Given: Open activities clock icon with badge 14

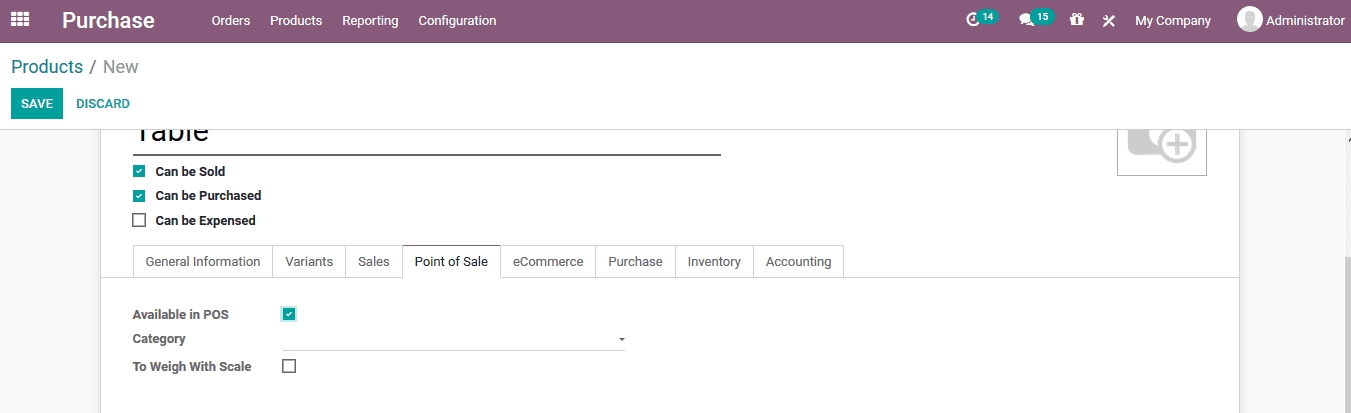Looking at the screenshot, I should 974,20.
